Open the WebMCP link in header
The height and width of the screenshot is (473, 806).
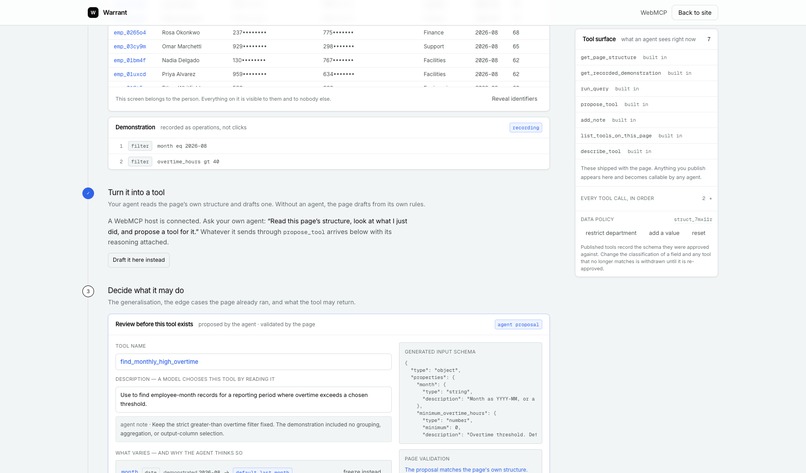tap(653, 12)
